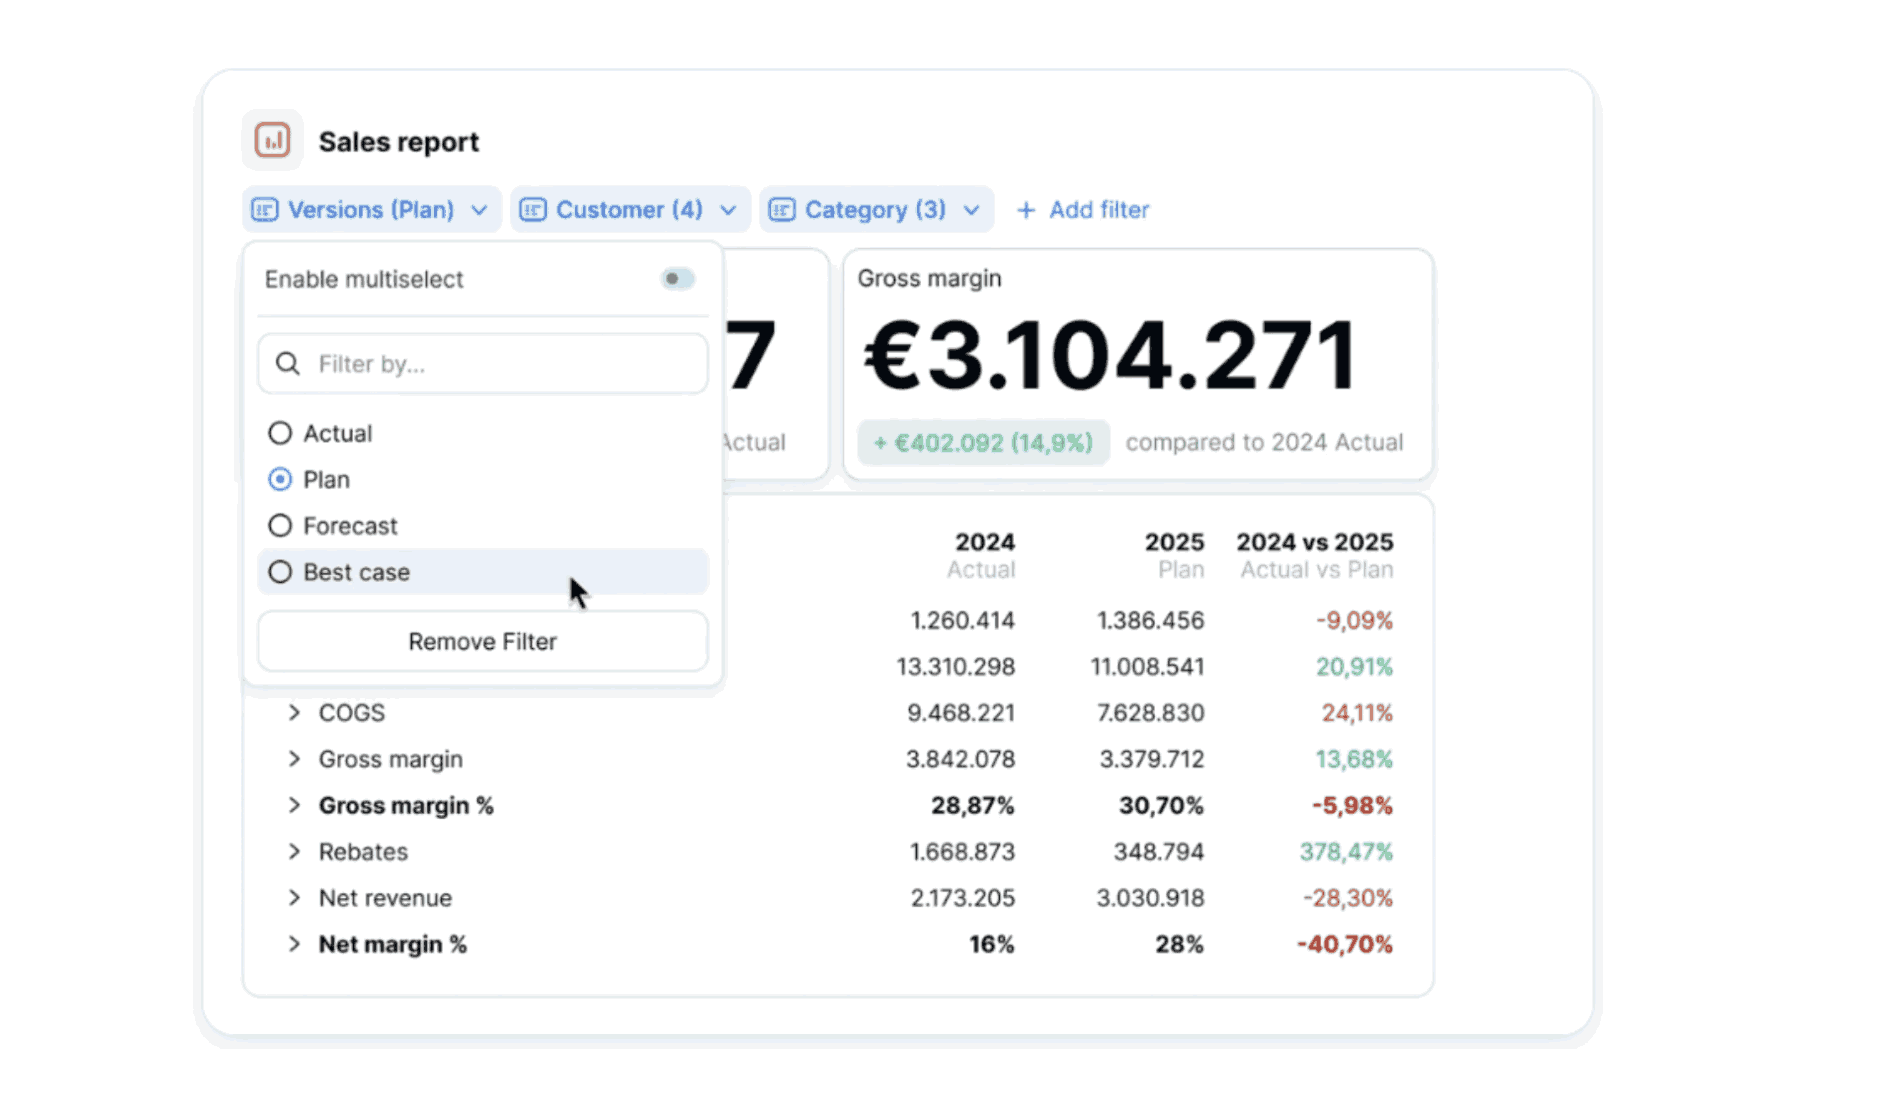Collapse the Versions filter dropdown

(477, 209)
